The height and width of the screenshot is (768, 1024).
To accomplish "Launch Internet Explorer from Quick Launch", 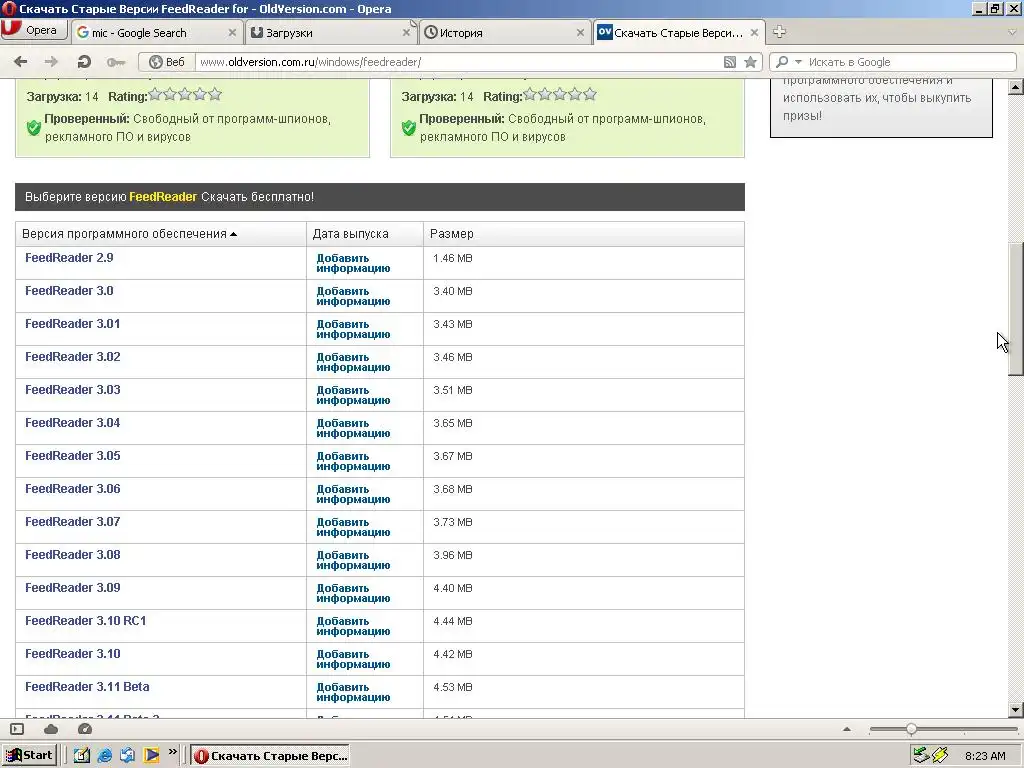I will [104, 756].
